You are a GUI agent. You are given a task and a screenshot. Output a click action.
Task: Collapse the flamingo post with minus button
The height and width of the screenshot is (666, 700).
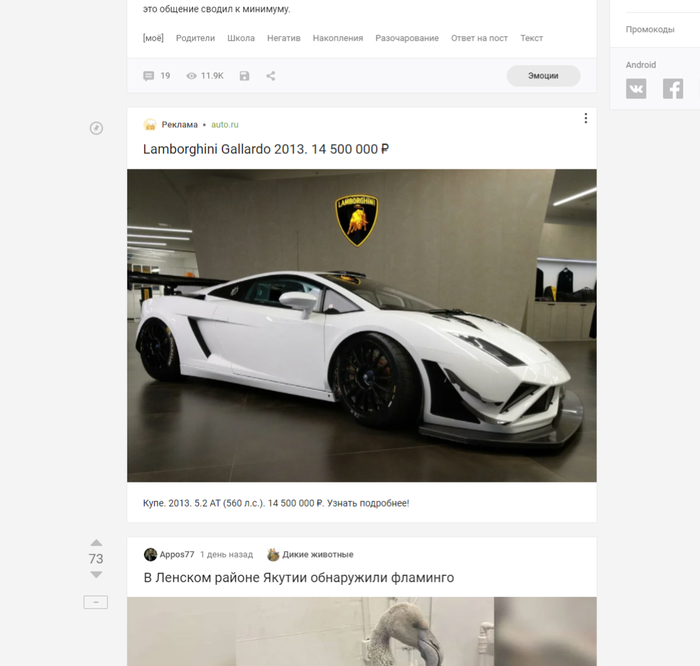point(96,602)
